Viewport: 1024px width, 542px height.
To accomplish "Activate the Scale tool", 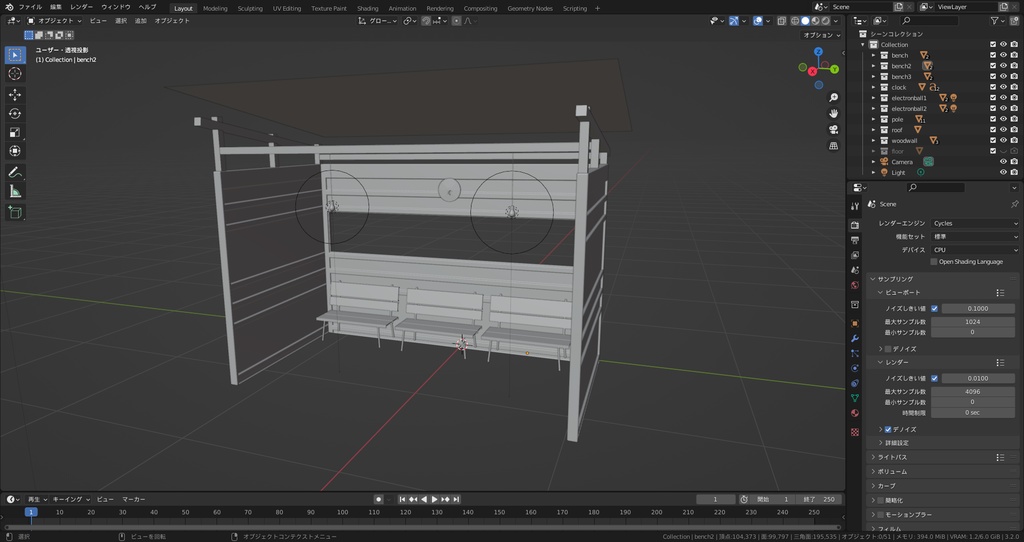I will 15,132.
